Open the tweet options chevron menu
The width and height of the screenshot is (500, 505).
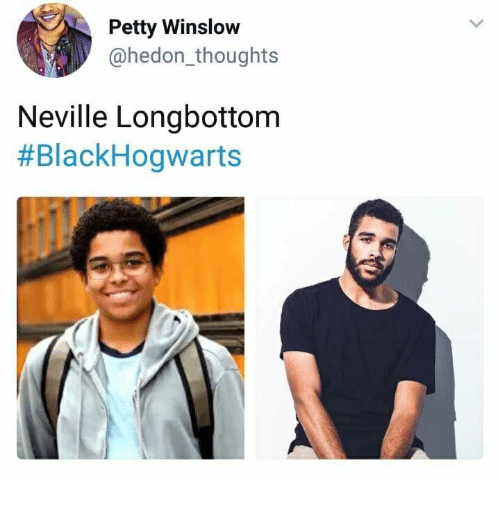tap(476, 24)
